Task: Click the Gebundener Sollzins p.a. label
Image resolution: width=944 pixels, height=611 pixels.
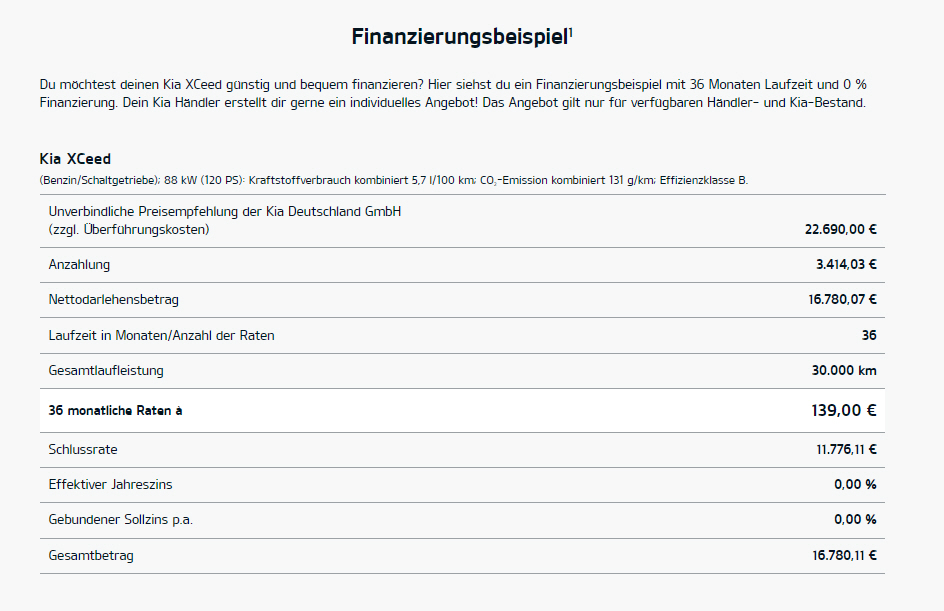Action: coord(120,520)
